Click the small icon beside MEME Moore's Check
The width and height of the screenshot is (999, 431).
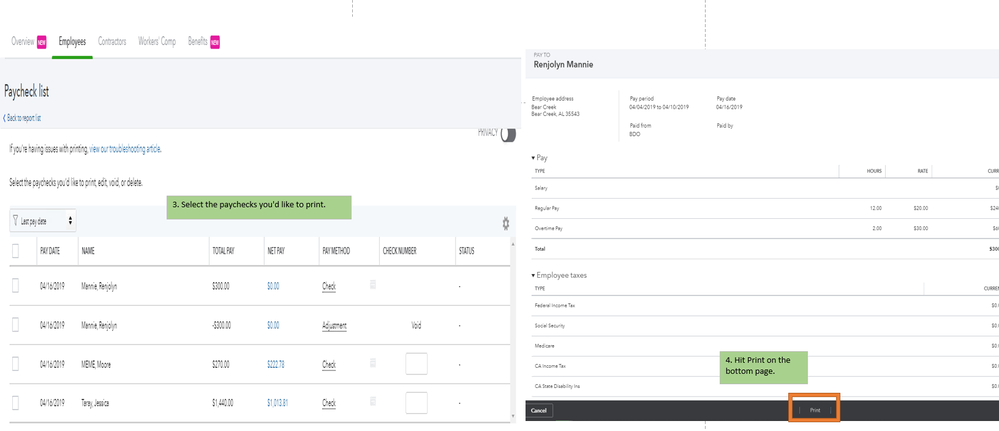pos(373,363)
